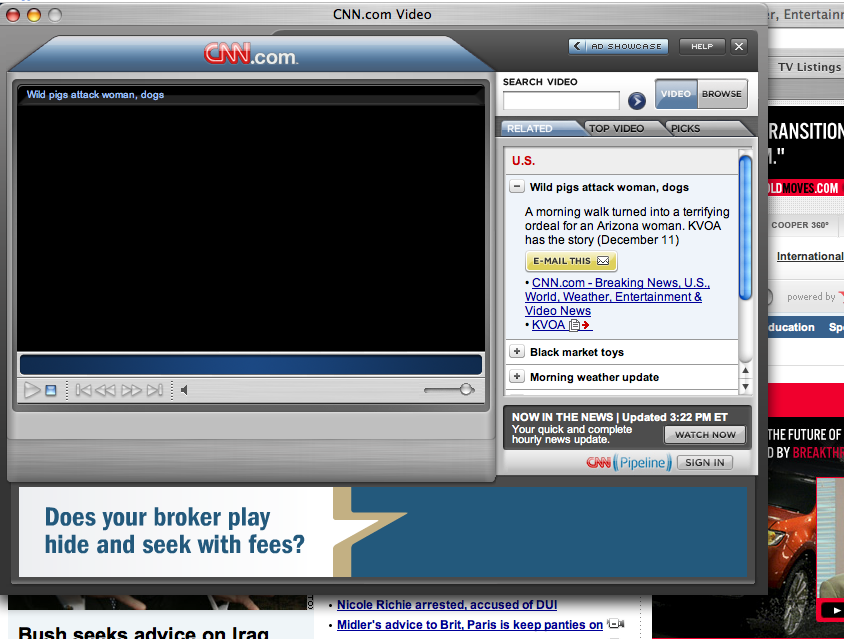
Task: Open CNN.com Breaking News link
Action: coord(617,297)
